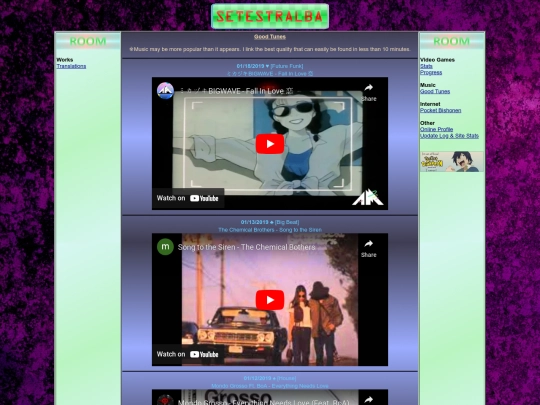540x405 pixels.
Task: Click the Fall In Love embedded video title
Action: 236,91
